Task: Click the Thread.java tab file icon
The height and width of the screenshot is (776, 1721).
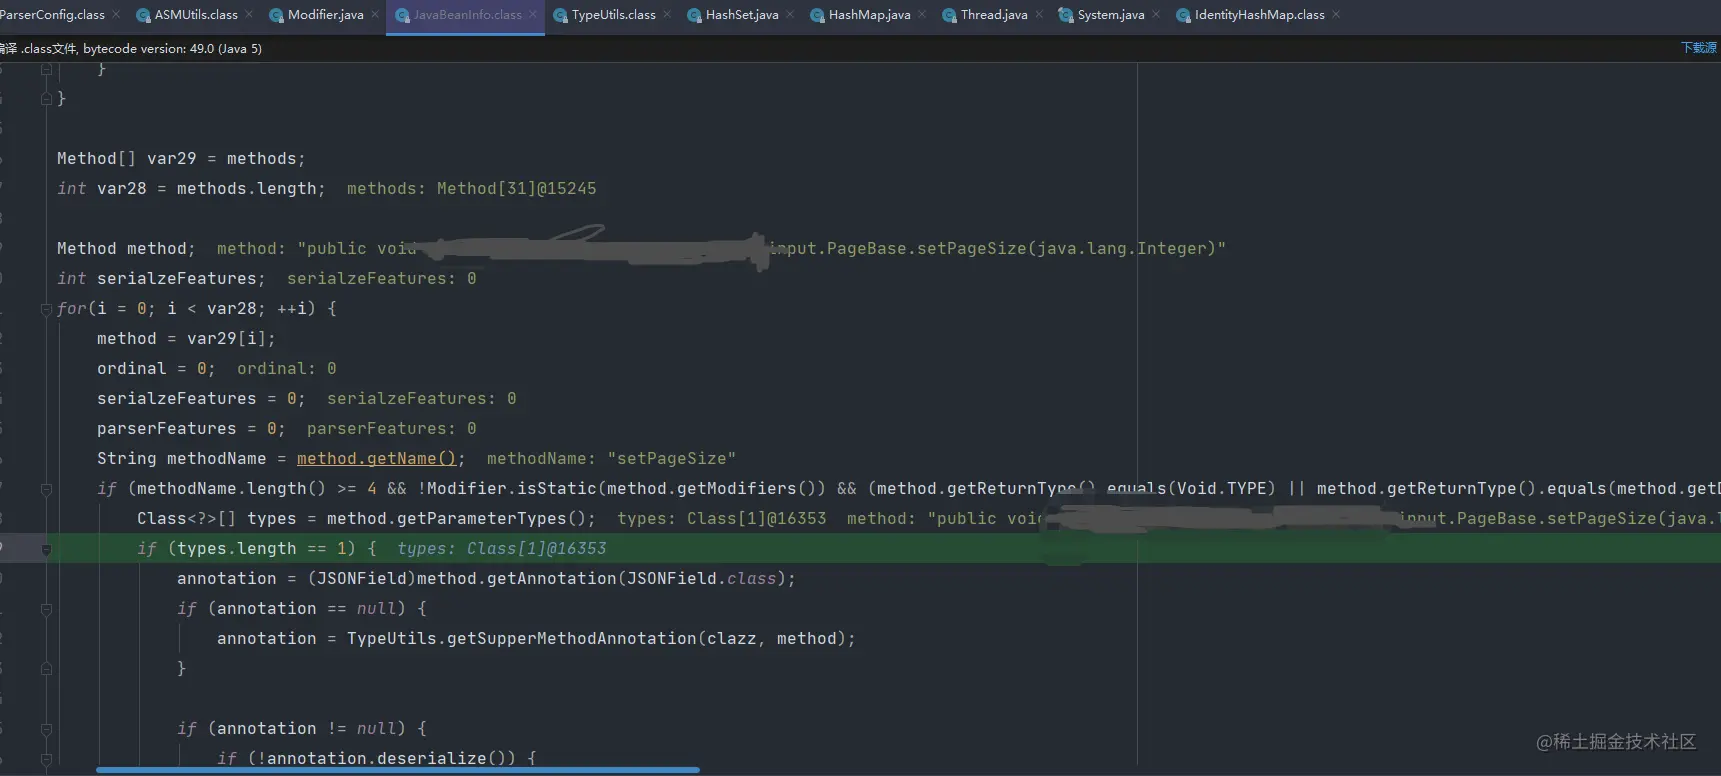Action: 949,15
